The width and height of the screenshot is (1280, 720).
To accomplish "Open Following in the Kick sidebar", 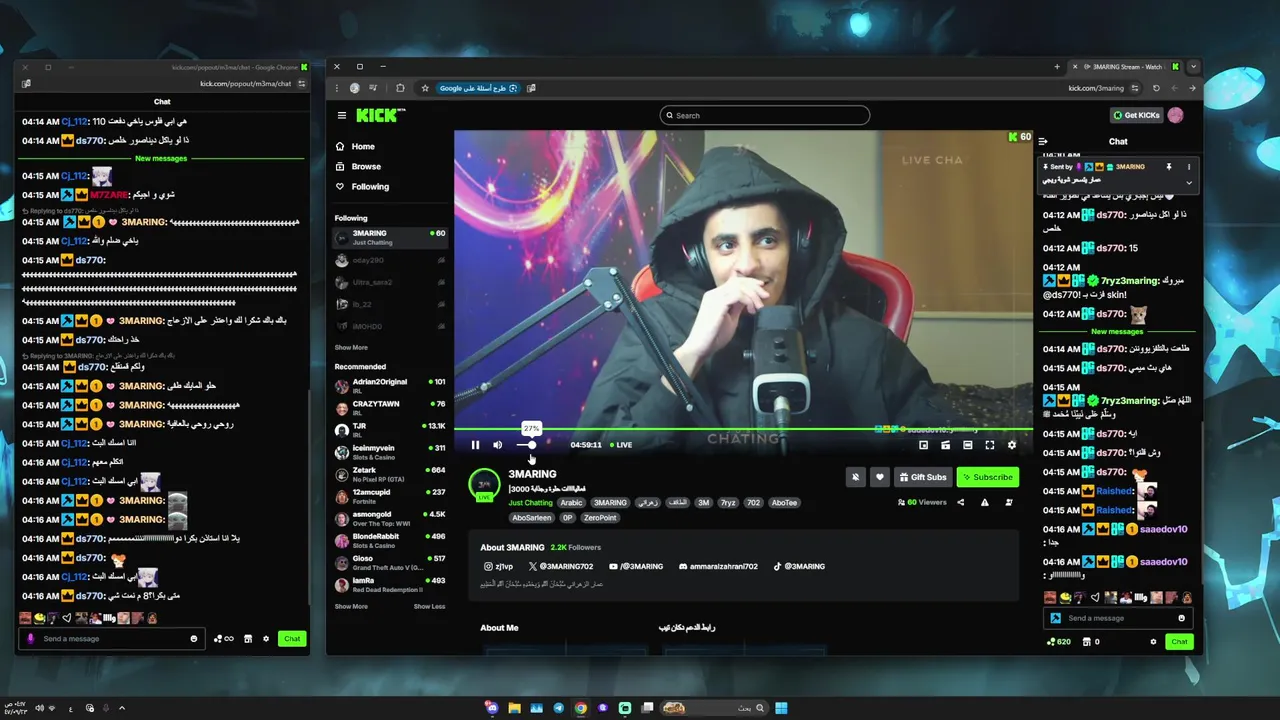I will tap(362, 187).
